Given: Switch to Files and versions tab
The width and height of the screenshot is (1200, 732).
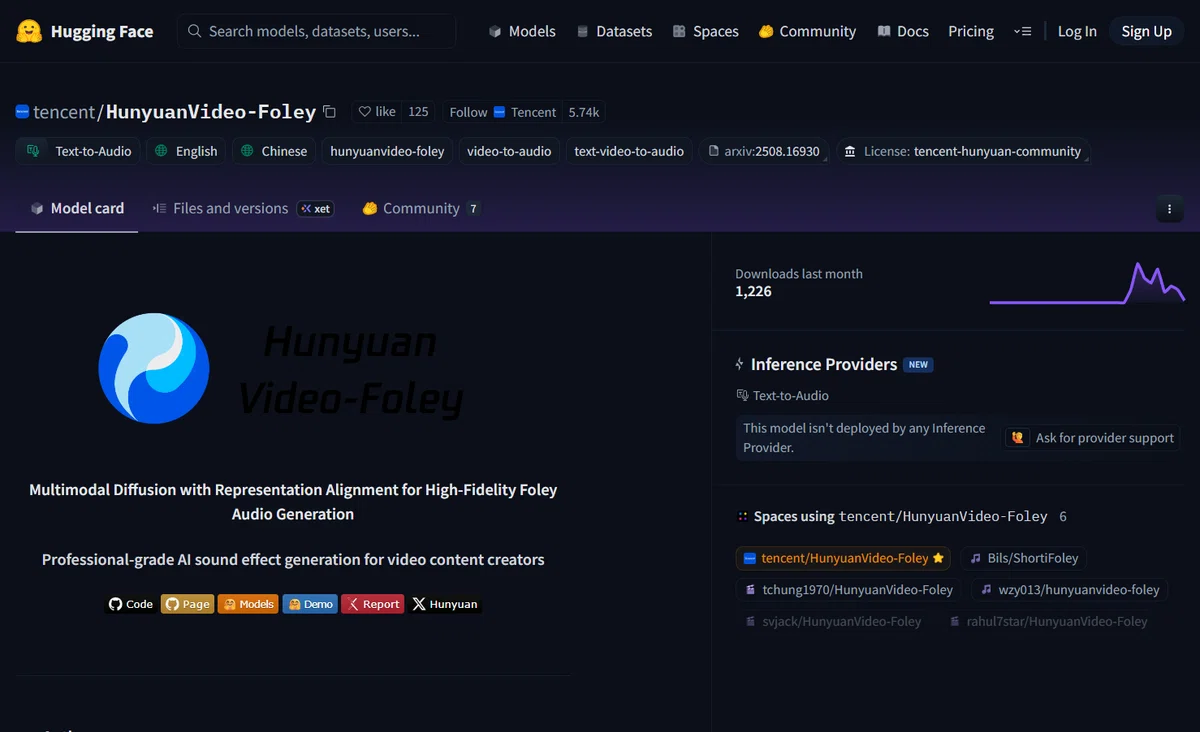Looking at the screenshot, I should [x=243, y=209].
